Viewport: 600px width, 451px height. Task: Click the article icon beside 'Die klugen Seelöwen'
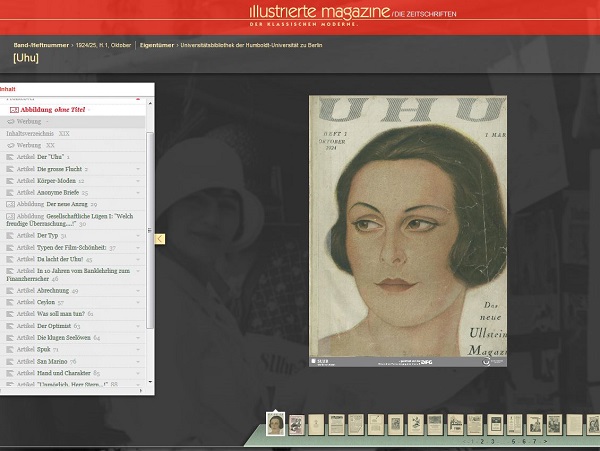[10, 338]
